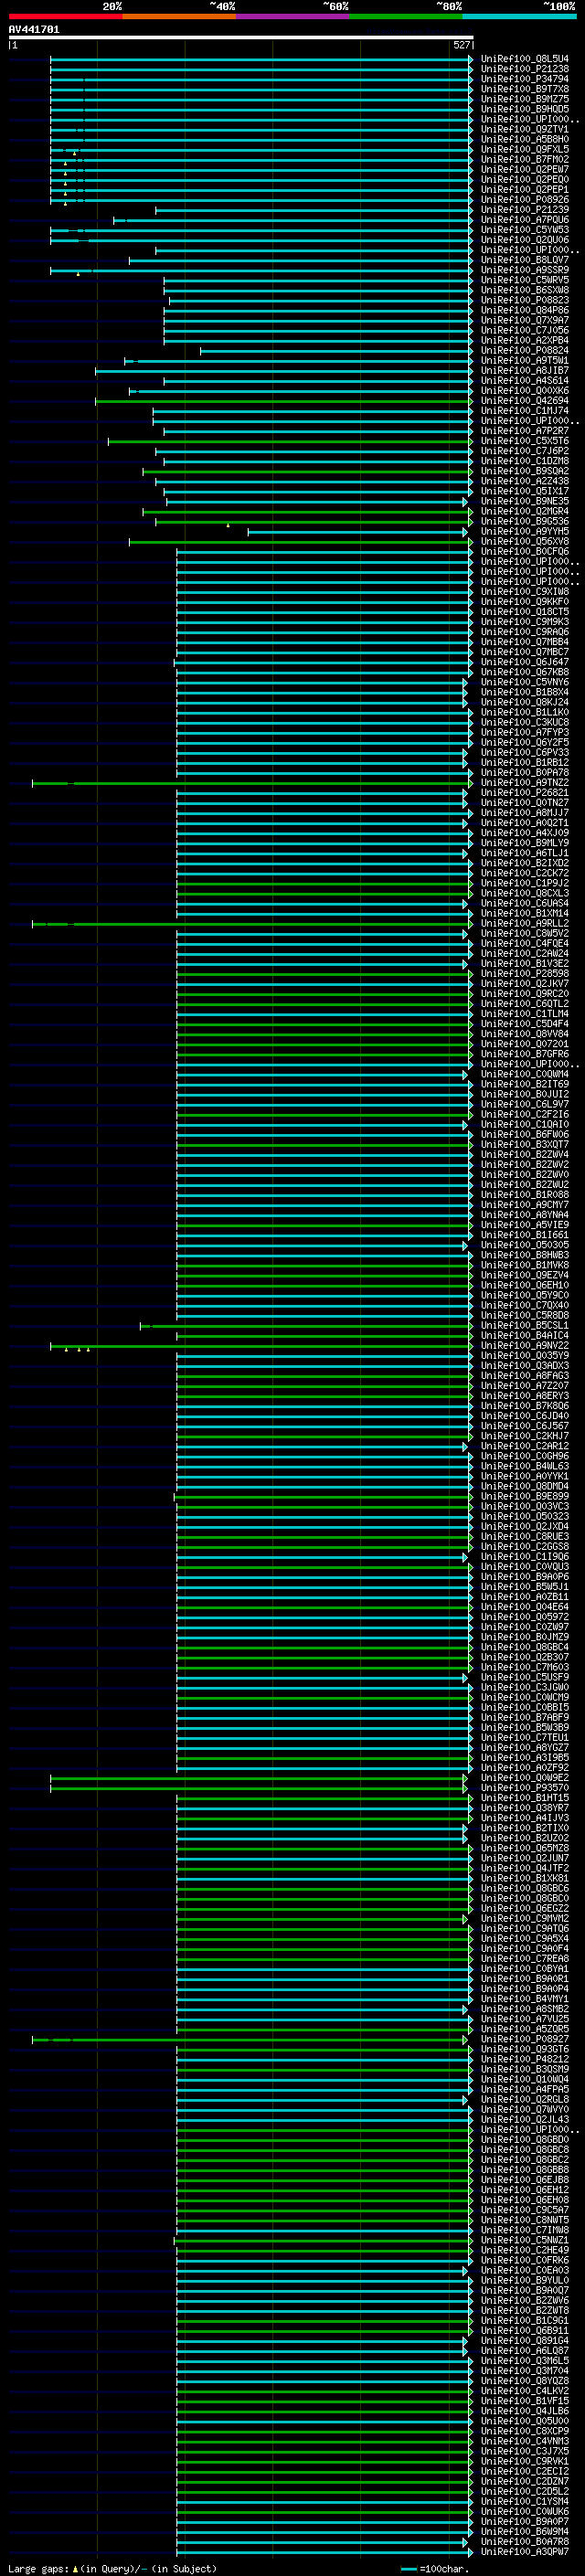This screenshot has width=585, height=2576.
Task: Select hit label UniRef100_C9MVM2
Action: 525,1919
